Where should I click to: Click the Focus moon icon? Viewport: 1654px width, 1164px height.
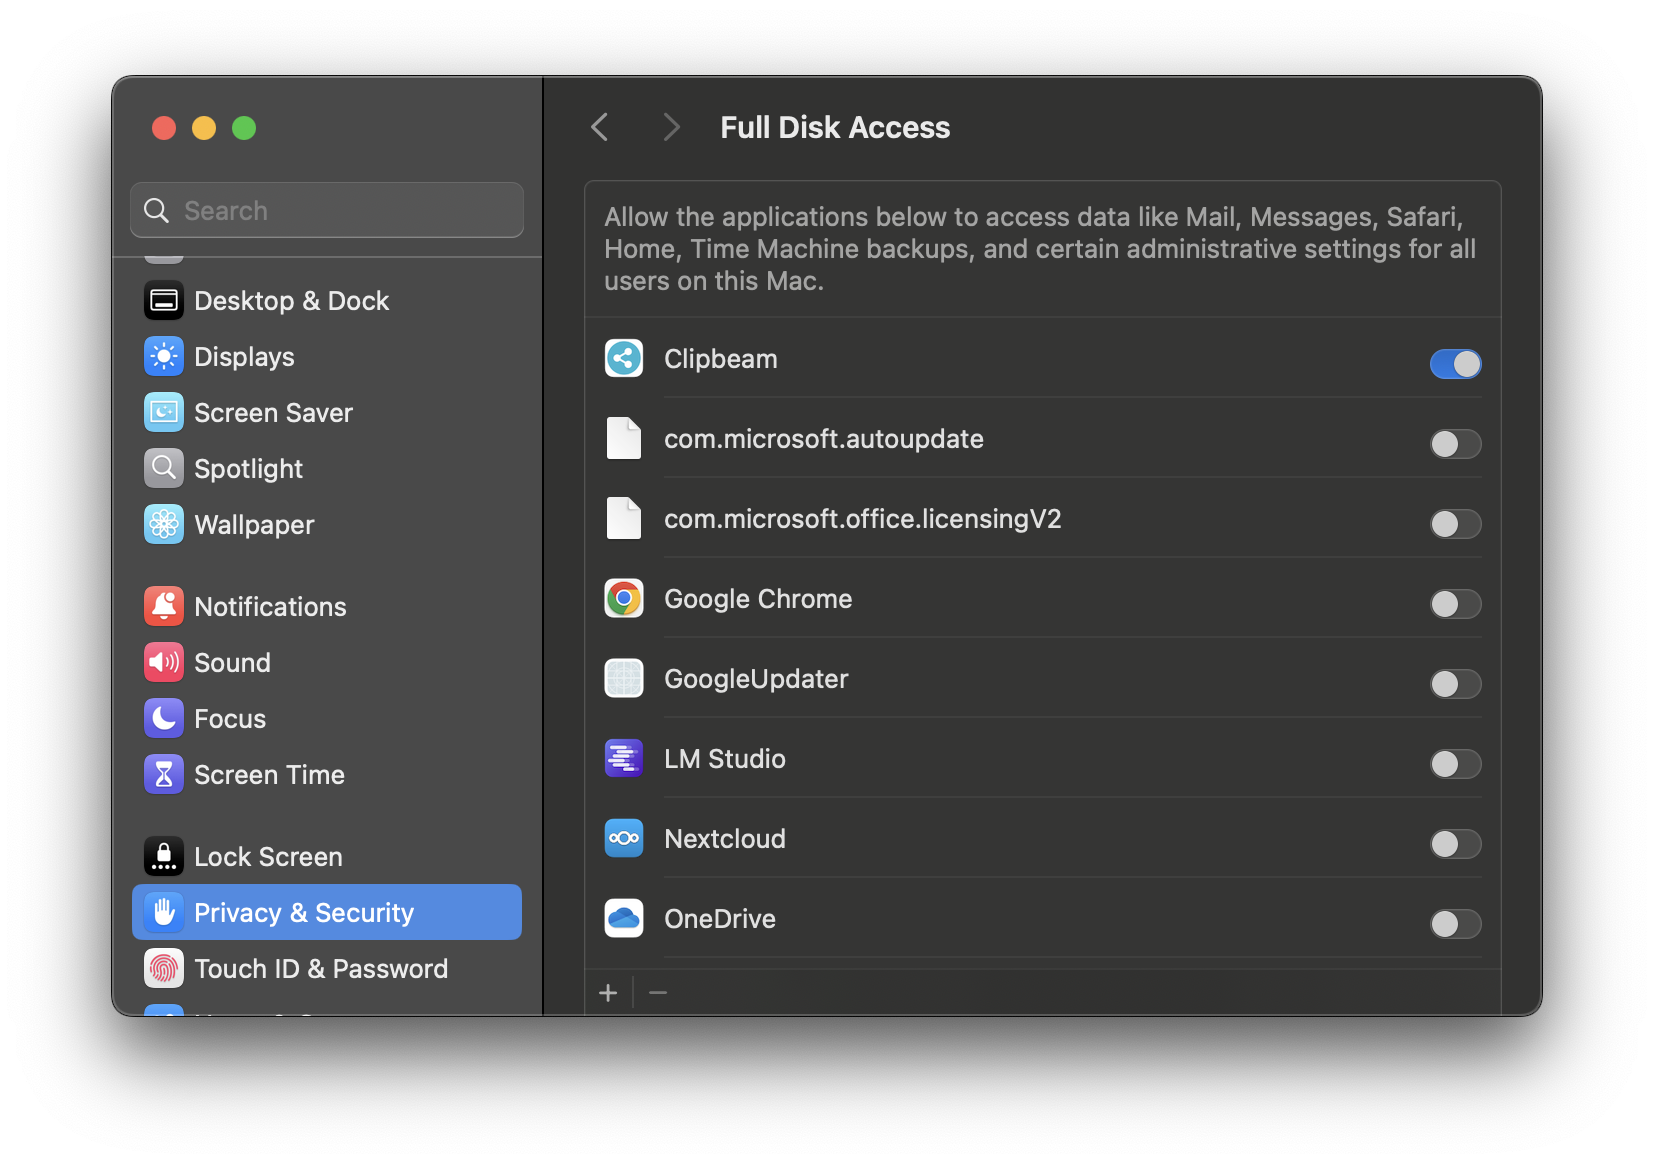164,718
